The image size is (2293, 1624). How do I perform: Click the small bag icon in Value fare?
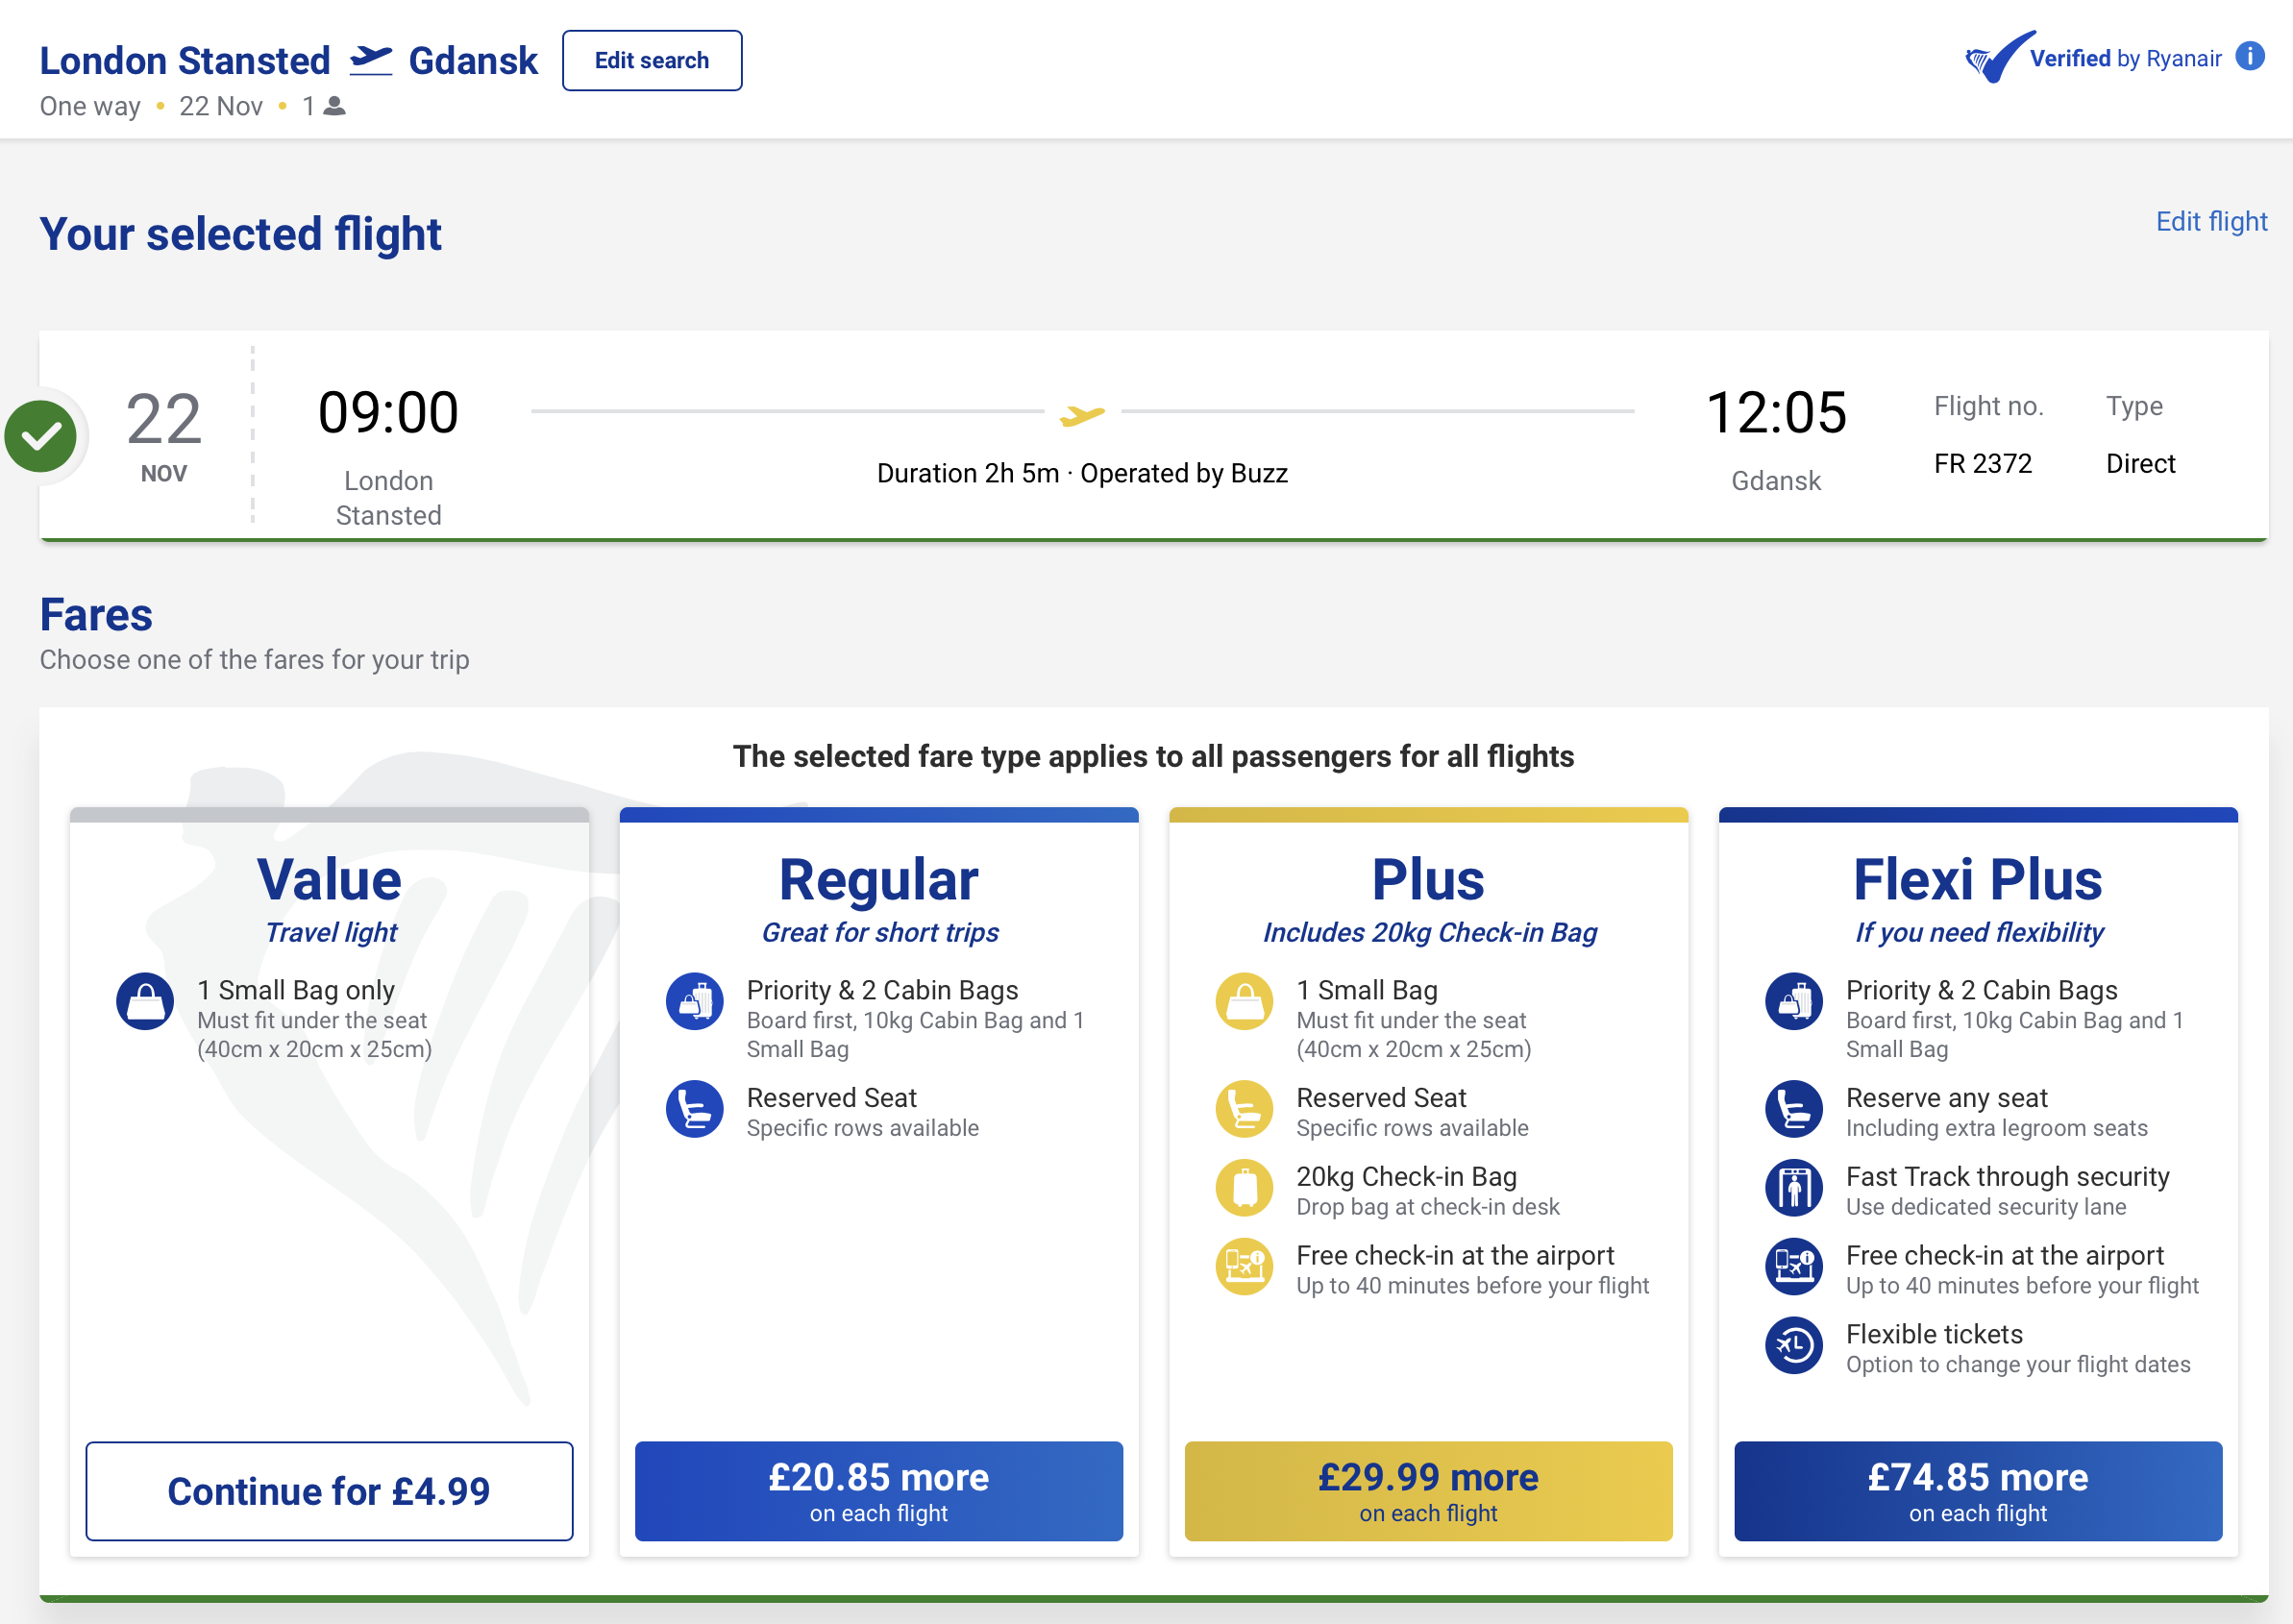click(x=145, y=1001)
